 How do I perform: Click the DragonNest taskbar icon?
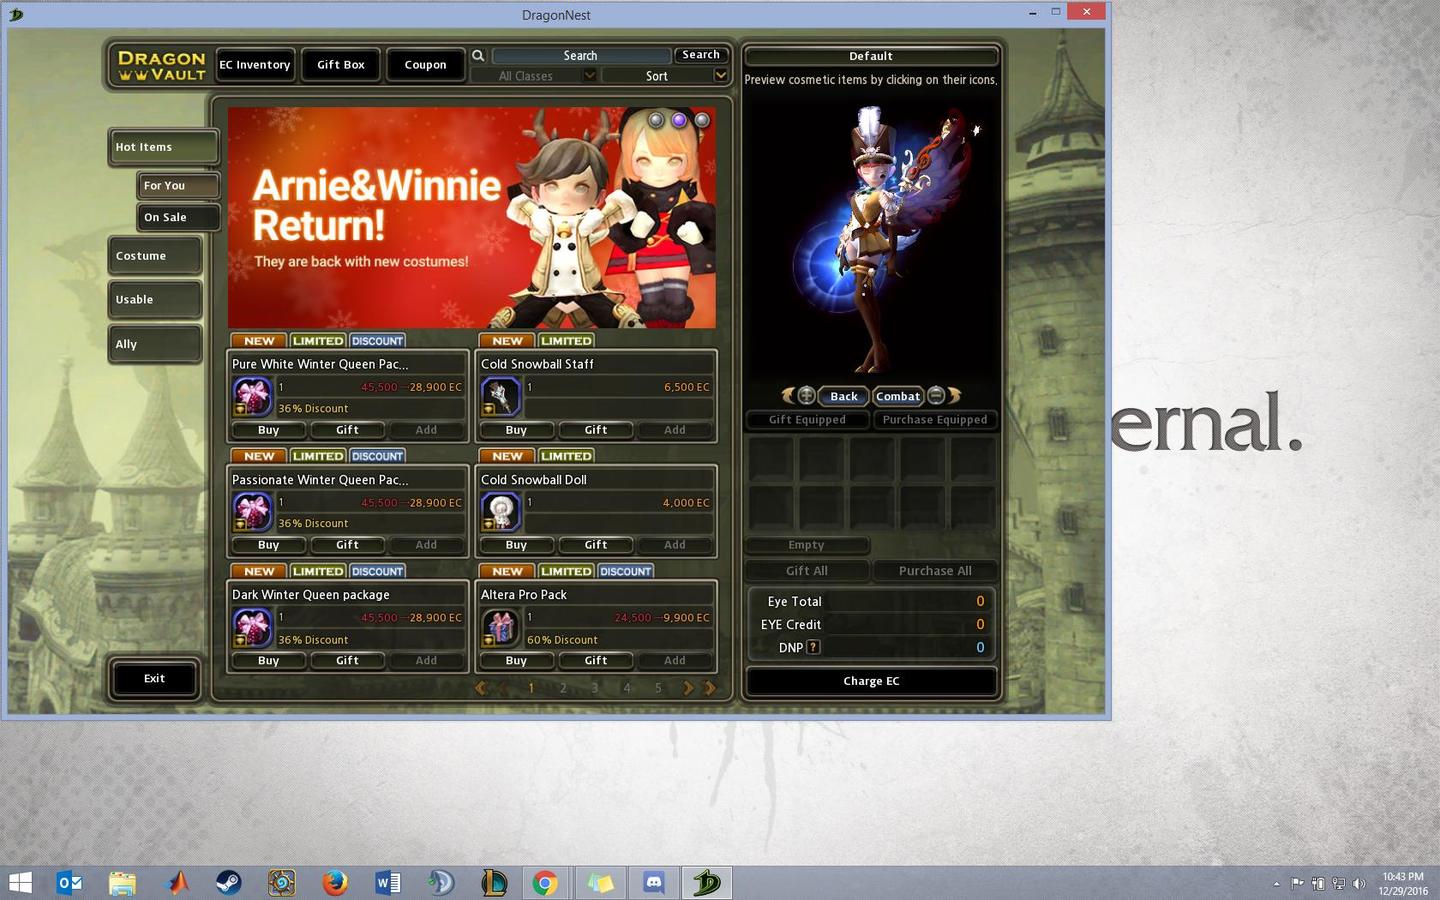point(707,883)
